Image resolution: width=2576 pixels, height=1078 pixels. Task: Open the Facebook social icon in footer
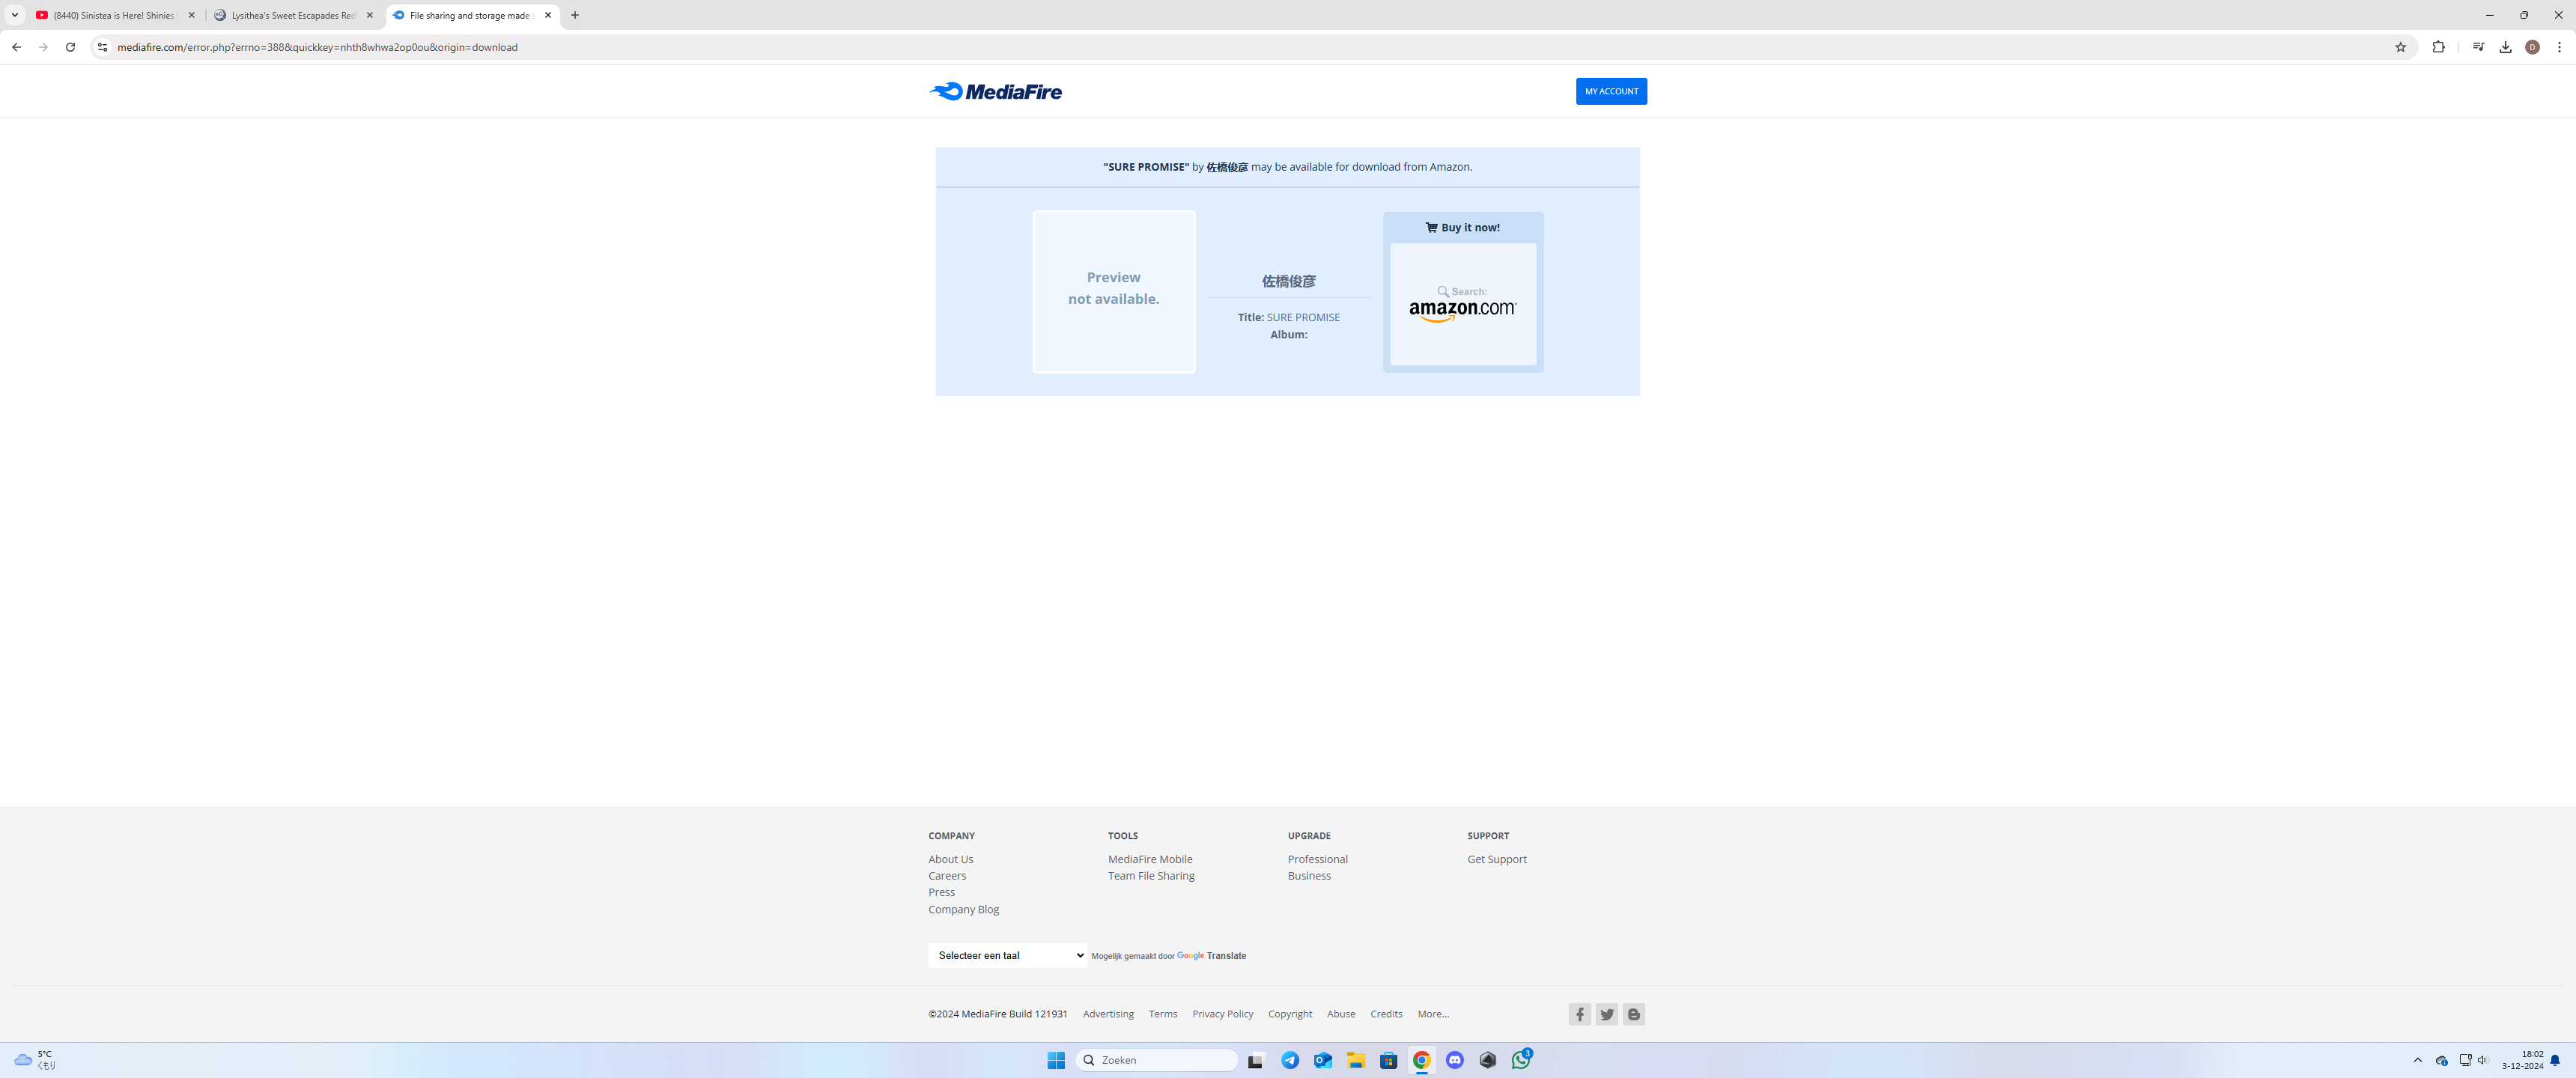pos(1579,1014)
